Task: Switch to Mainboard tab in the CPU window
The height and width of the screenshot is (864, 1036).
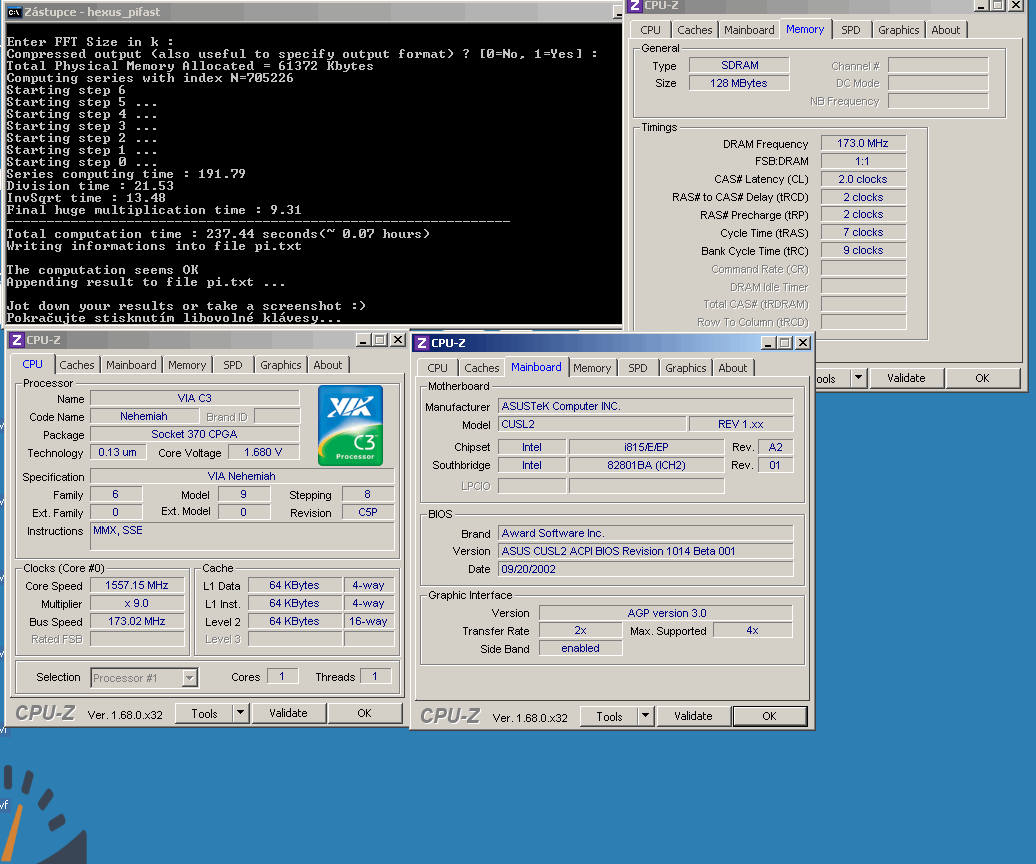Action: (131, 365)
